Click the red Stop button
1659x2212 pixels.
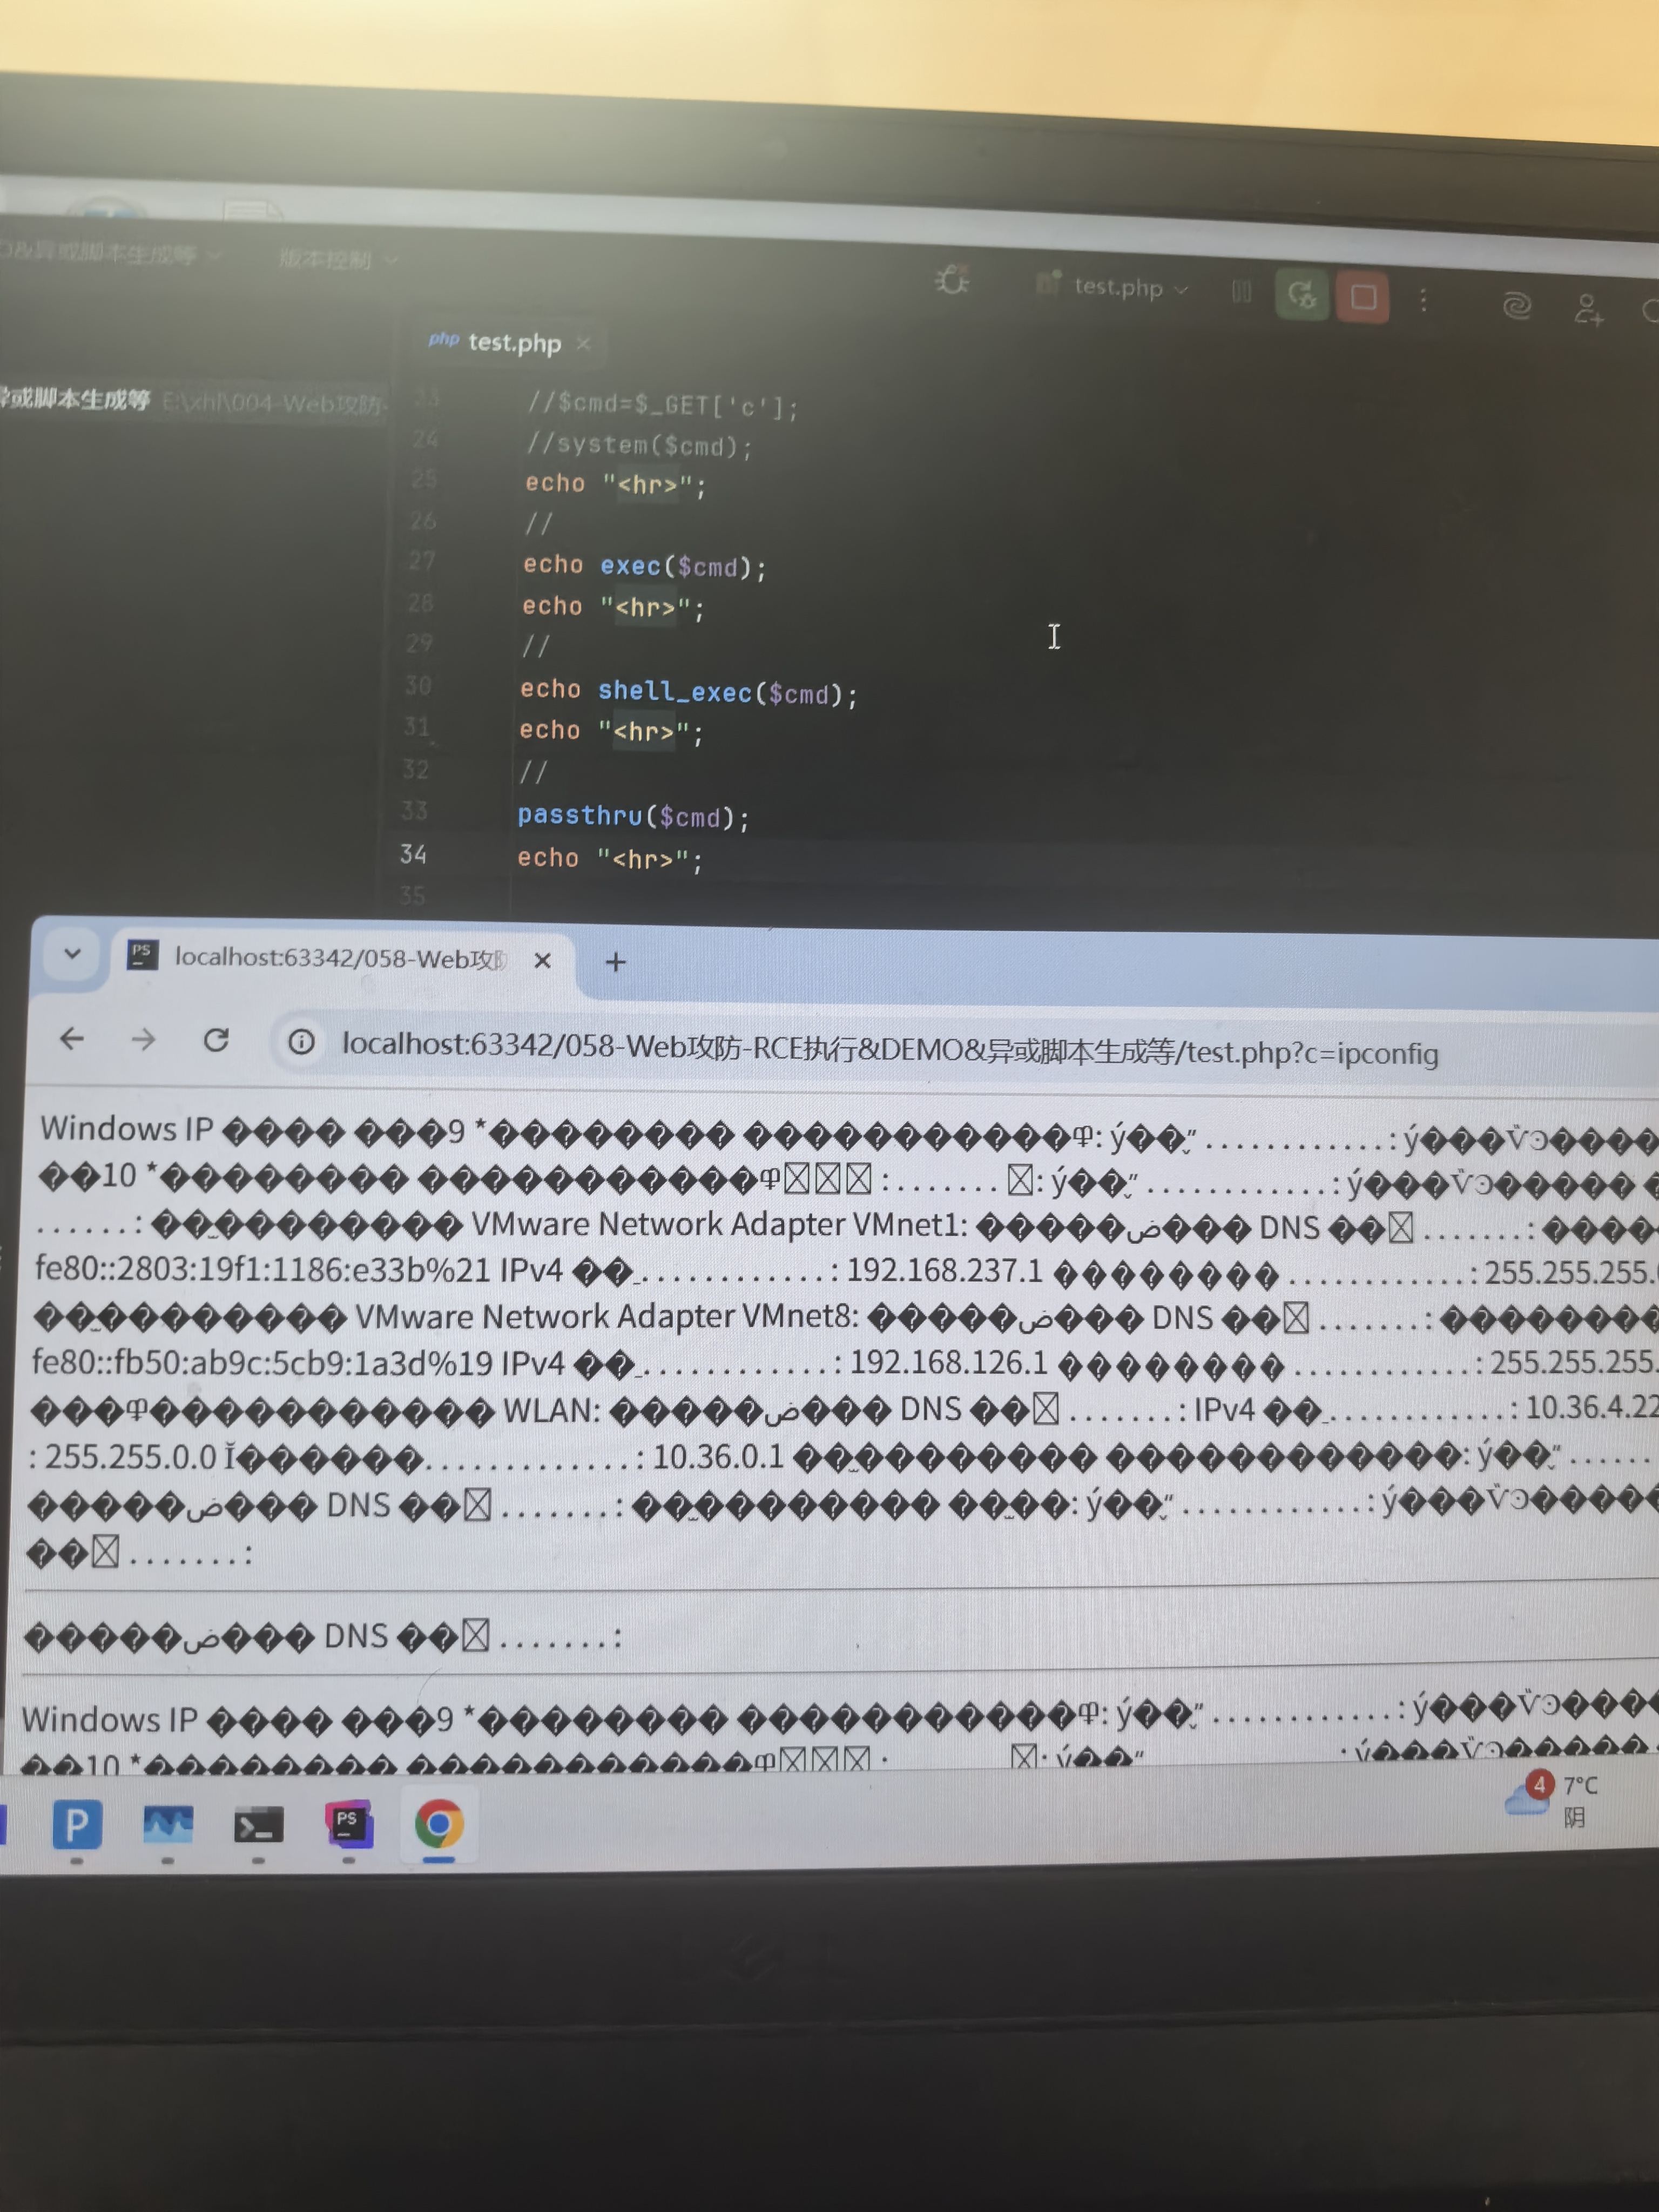pyautogui.click(x=1363, y=297)
